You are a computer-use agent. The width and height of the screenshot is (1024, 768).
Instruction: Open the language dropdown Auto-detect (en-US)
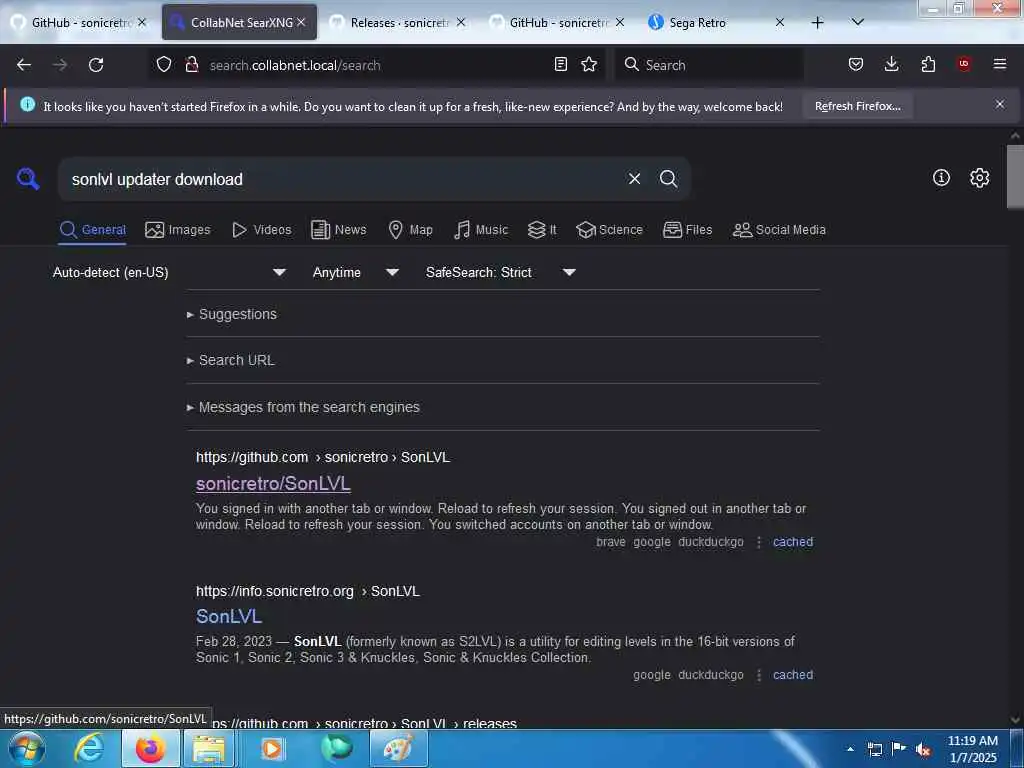pos(169,272)
